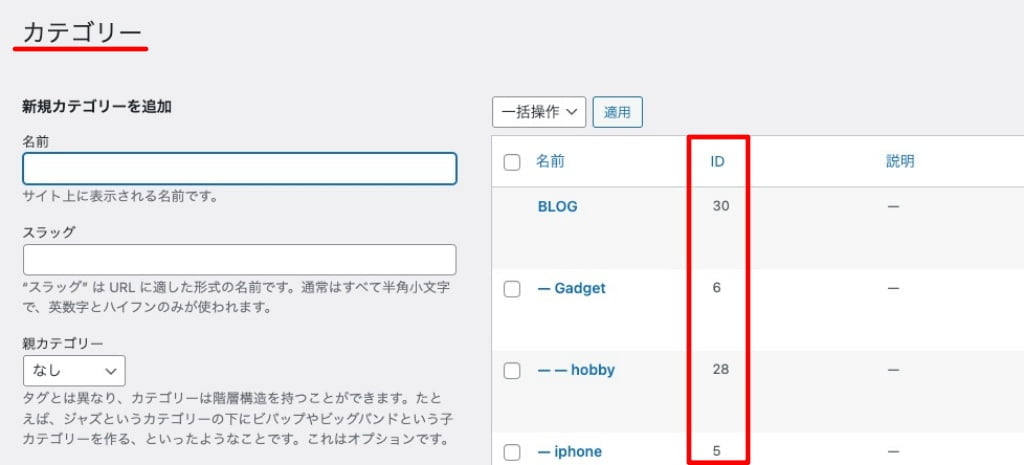Screen dimensions: 1024x465
Task: Check the Gadget category checkbox
Action: pyautogui.click(x=512, y=289)
